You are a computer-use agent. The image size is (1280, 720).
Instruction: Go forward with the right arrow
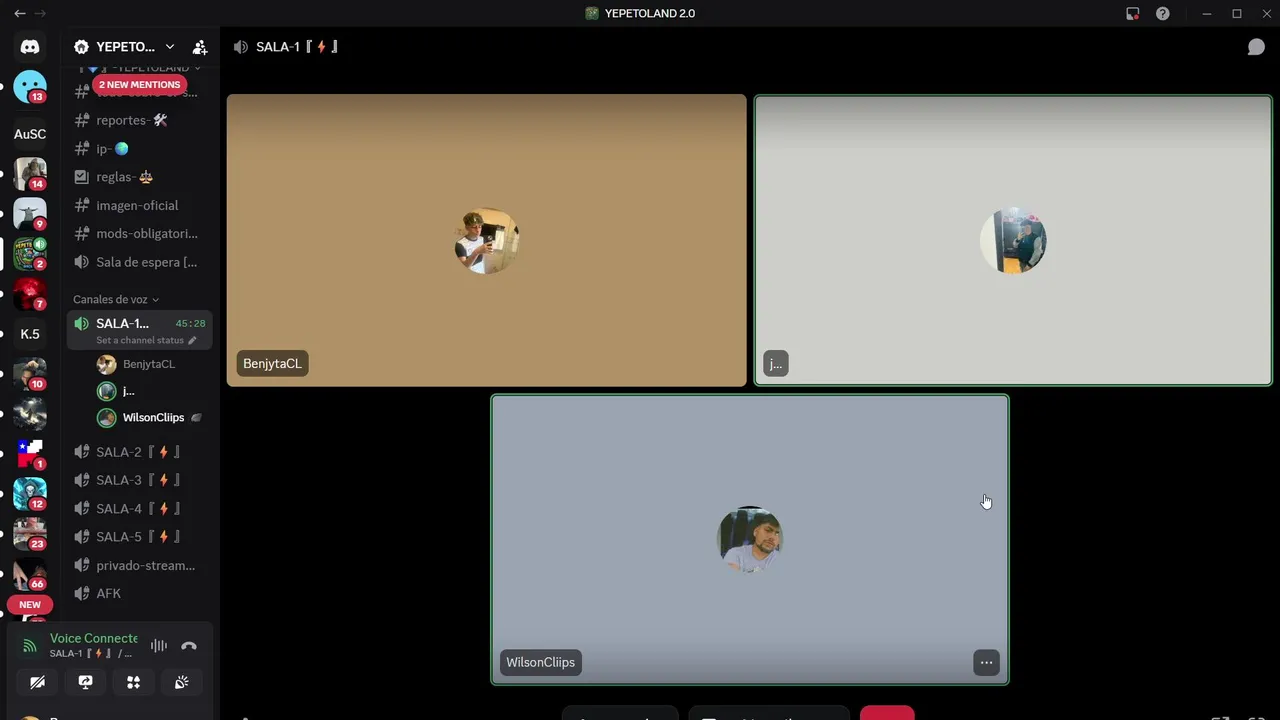[40, 13]
